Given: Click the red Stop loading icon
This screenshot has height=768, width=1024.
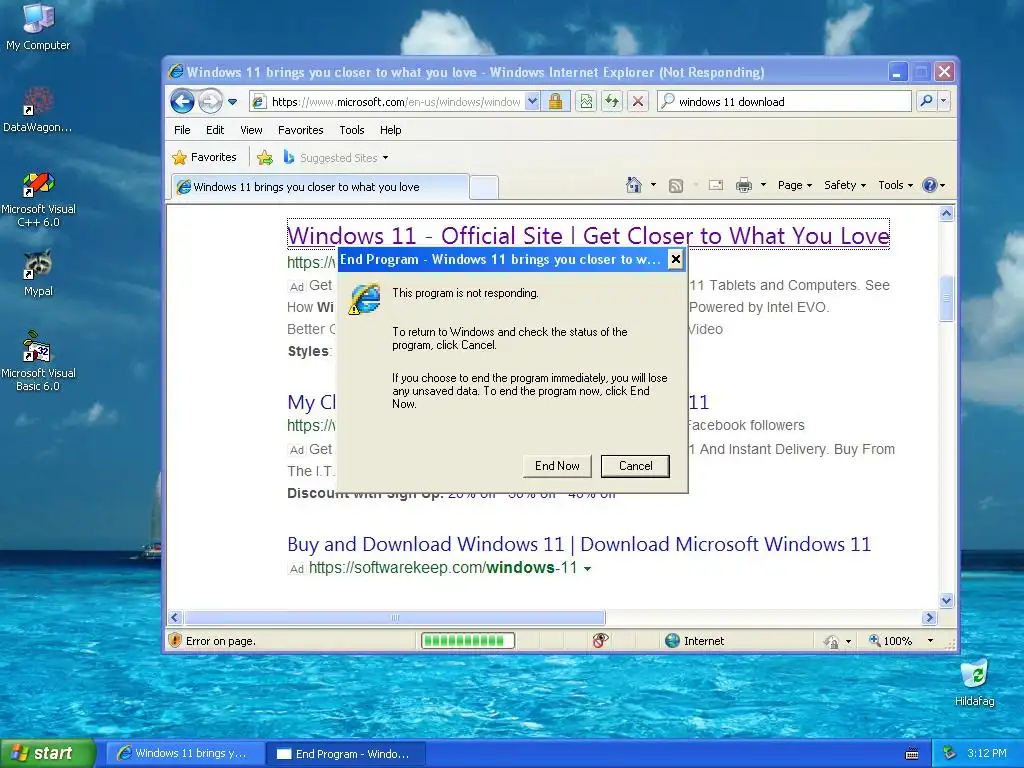Looking at the screenshot, I should pyautogui.click(x=638, y=101).
